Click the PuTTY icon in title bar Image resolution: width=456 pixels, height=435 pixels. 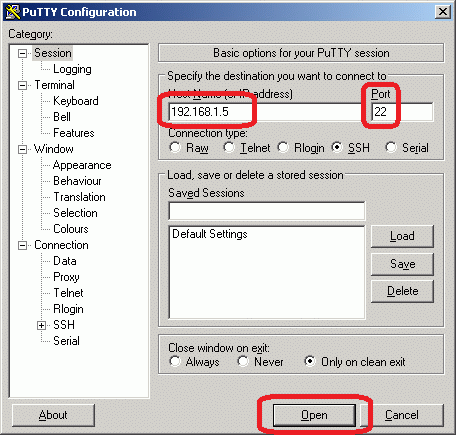[x=13, y=12]
